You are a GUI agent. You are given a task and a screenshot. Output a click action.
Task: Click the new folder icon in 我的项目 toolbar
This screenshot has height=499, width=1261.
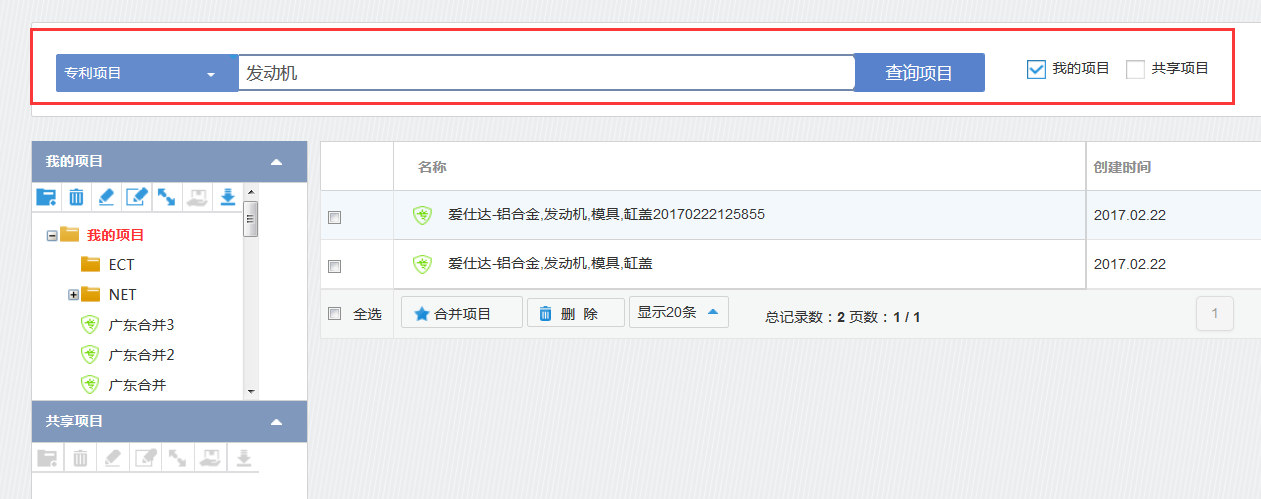[46, 197]
